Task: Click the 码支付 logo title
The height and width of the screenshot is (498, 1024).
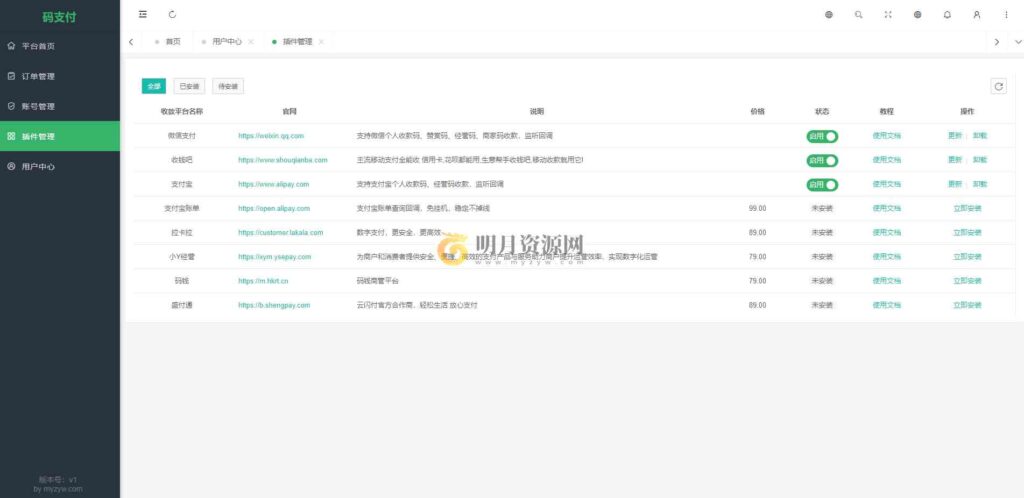Action: 59,17
